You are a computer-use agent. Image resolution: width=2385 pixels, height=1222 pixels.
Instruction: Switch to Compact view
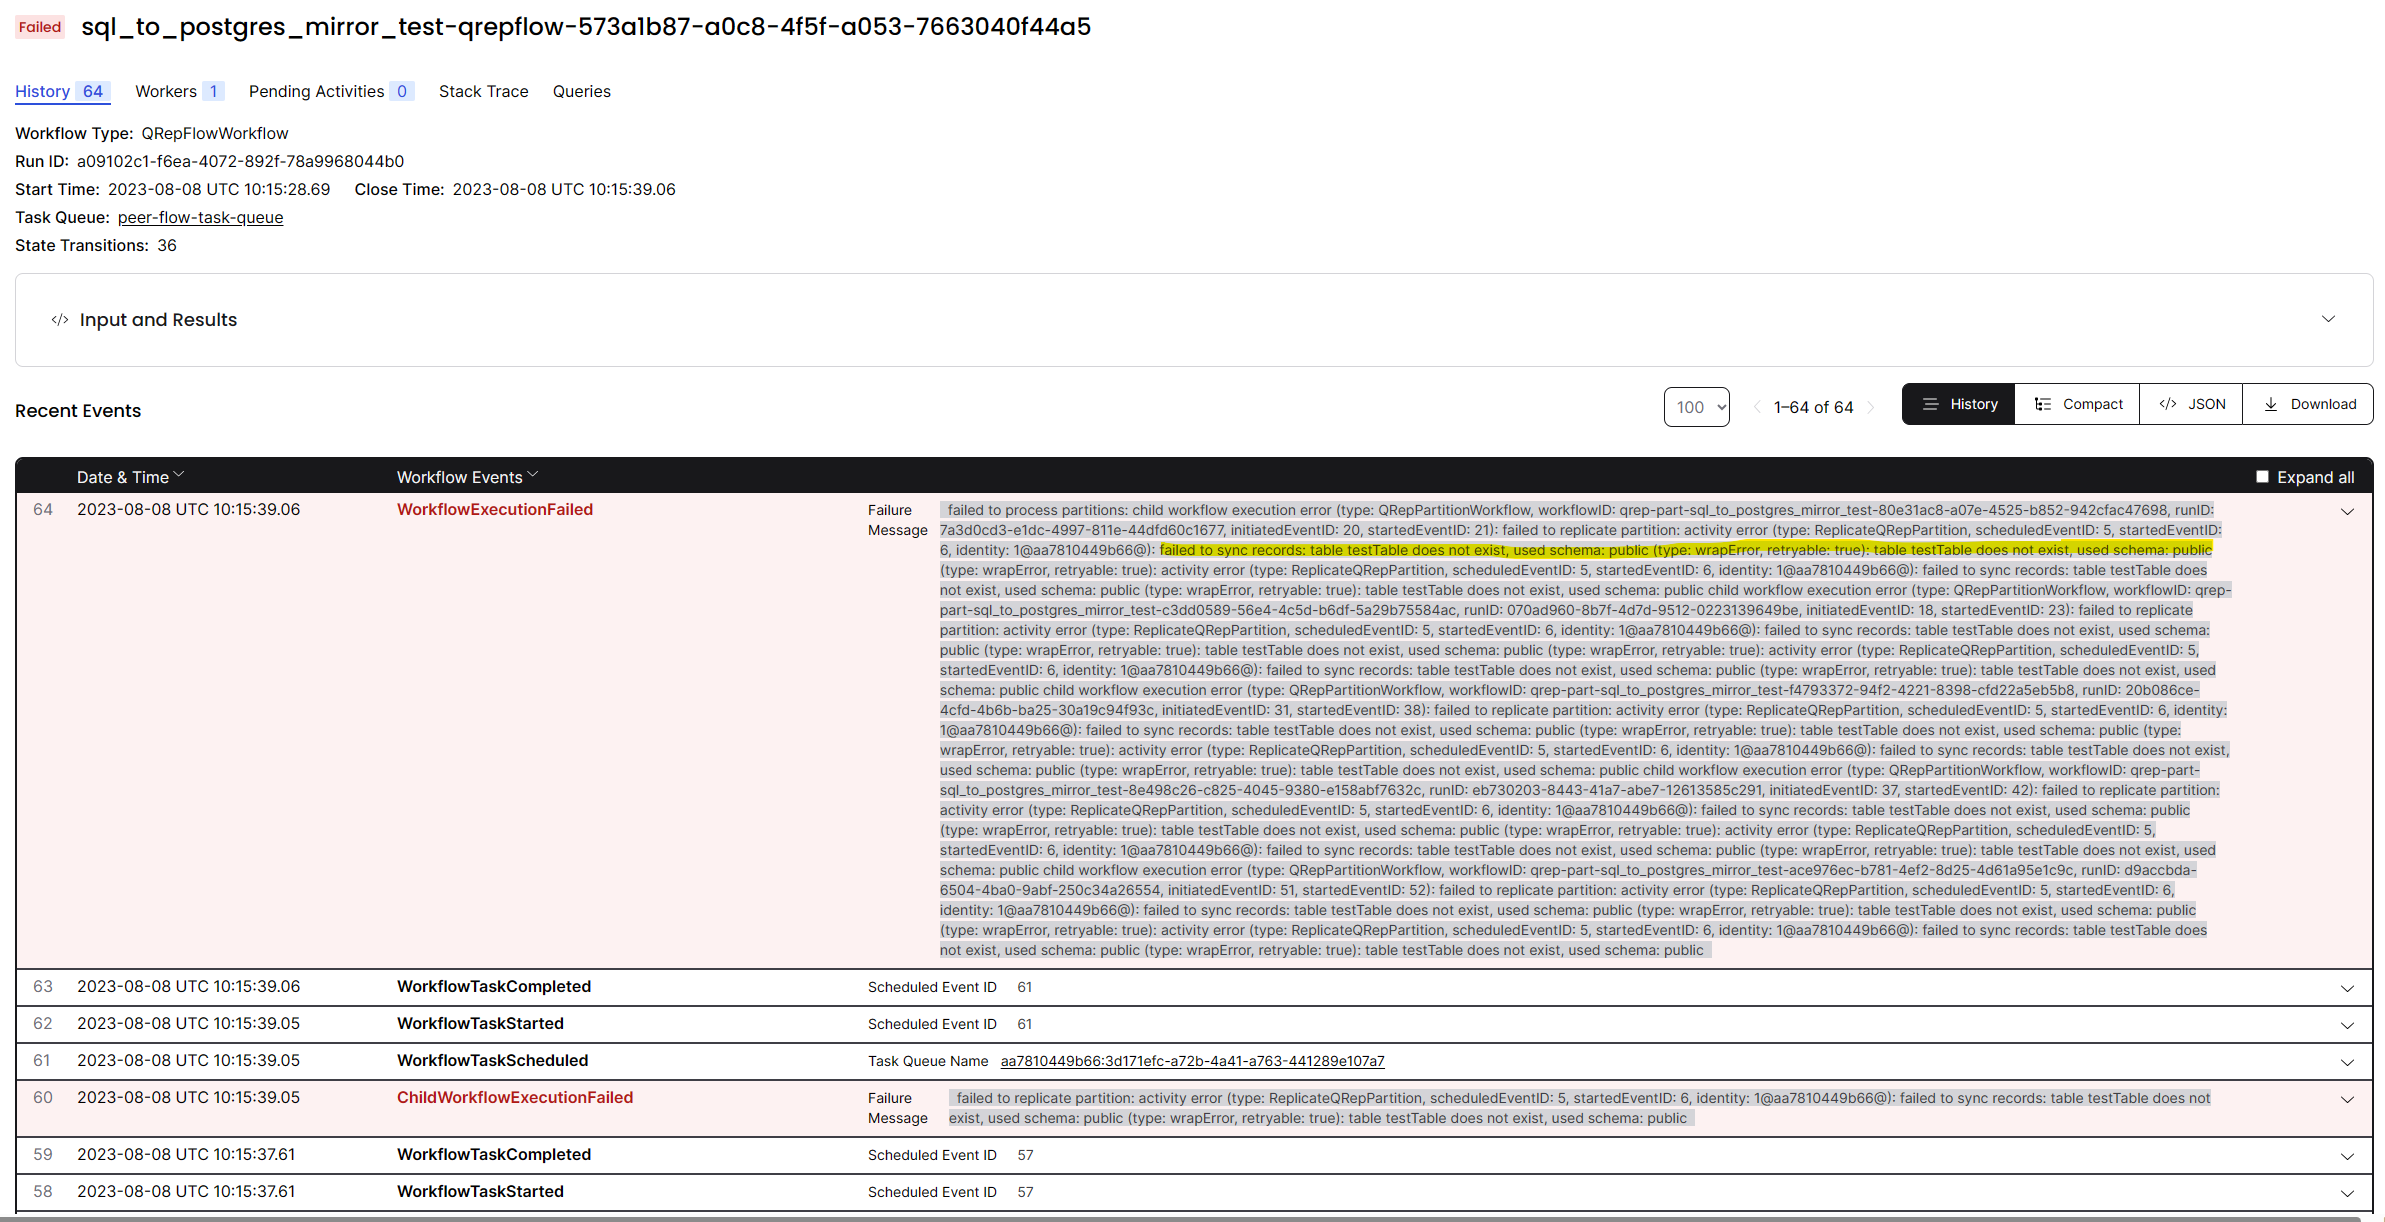[2078, 404]
